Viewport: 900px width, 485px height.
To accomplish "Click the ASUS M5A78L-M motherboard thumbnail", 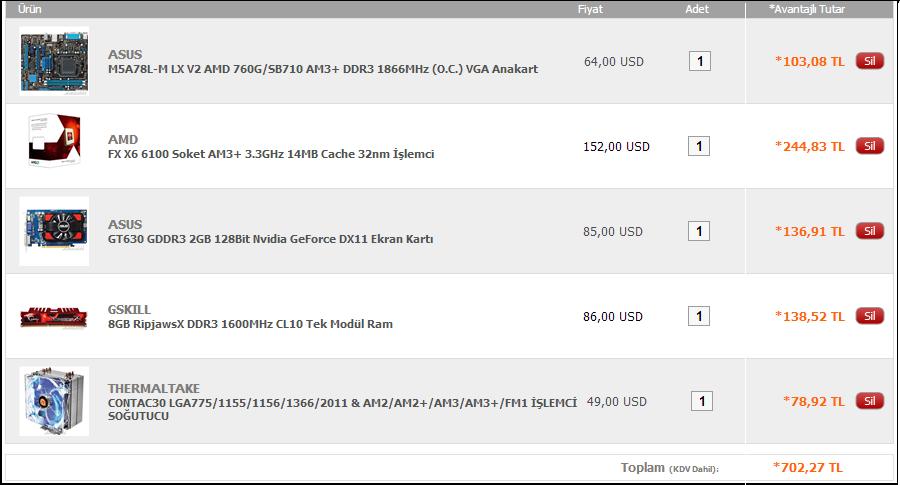I will (x=54, y=61).
